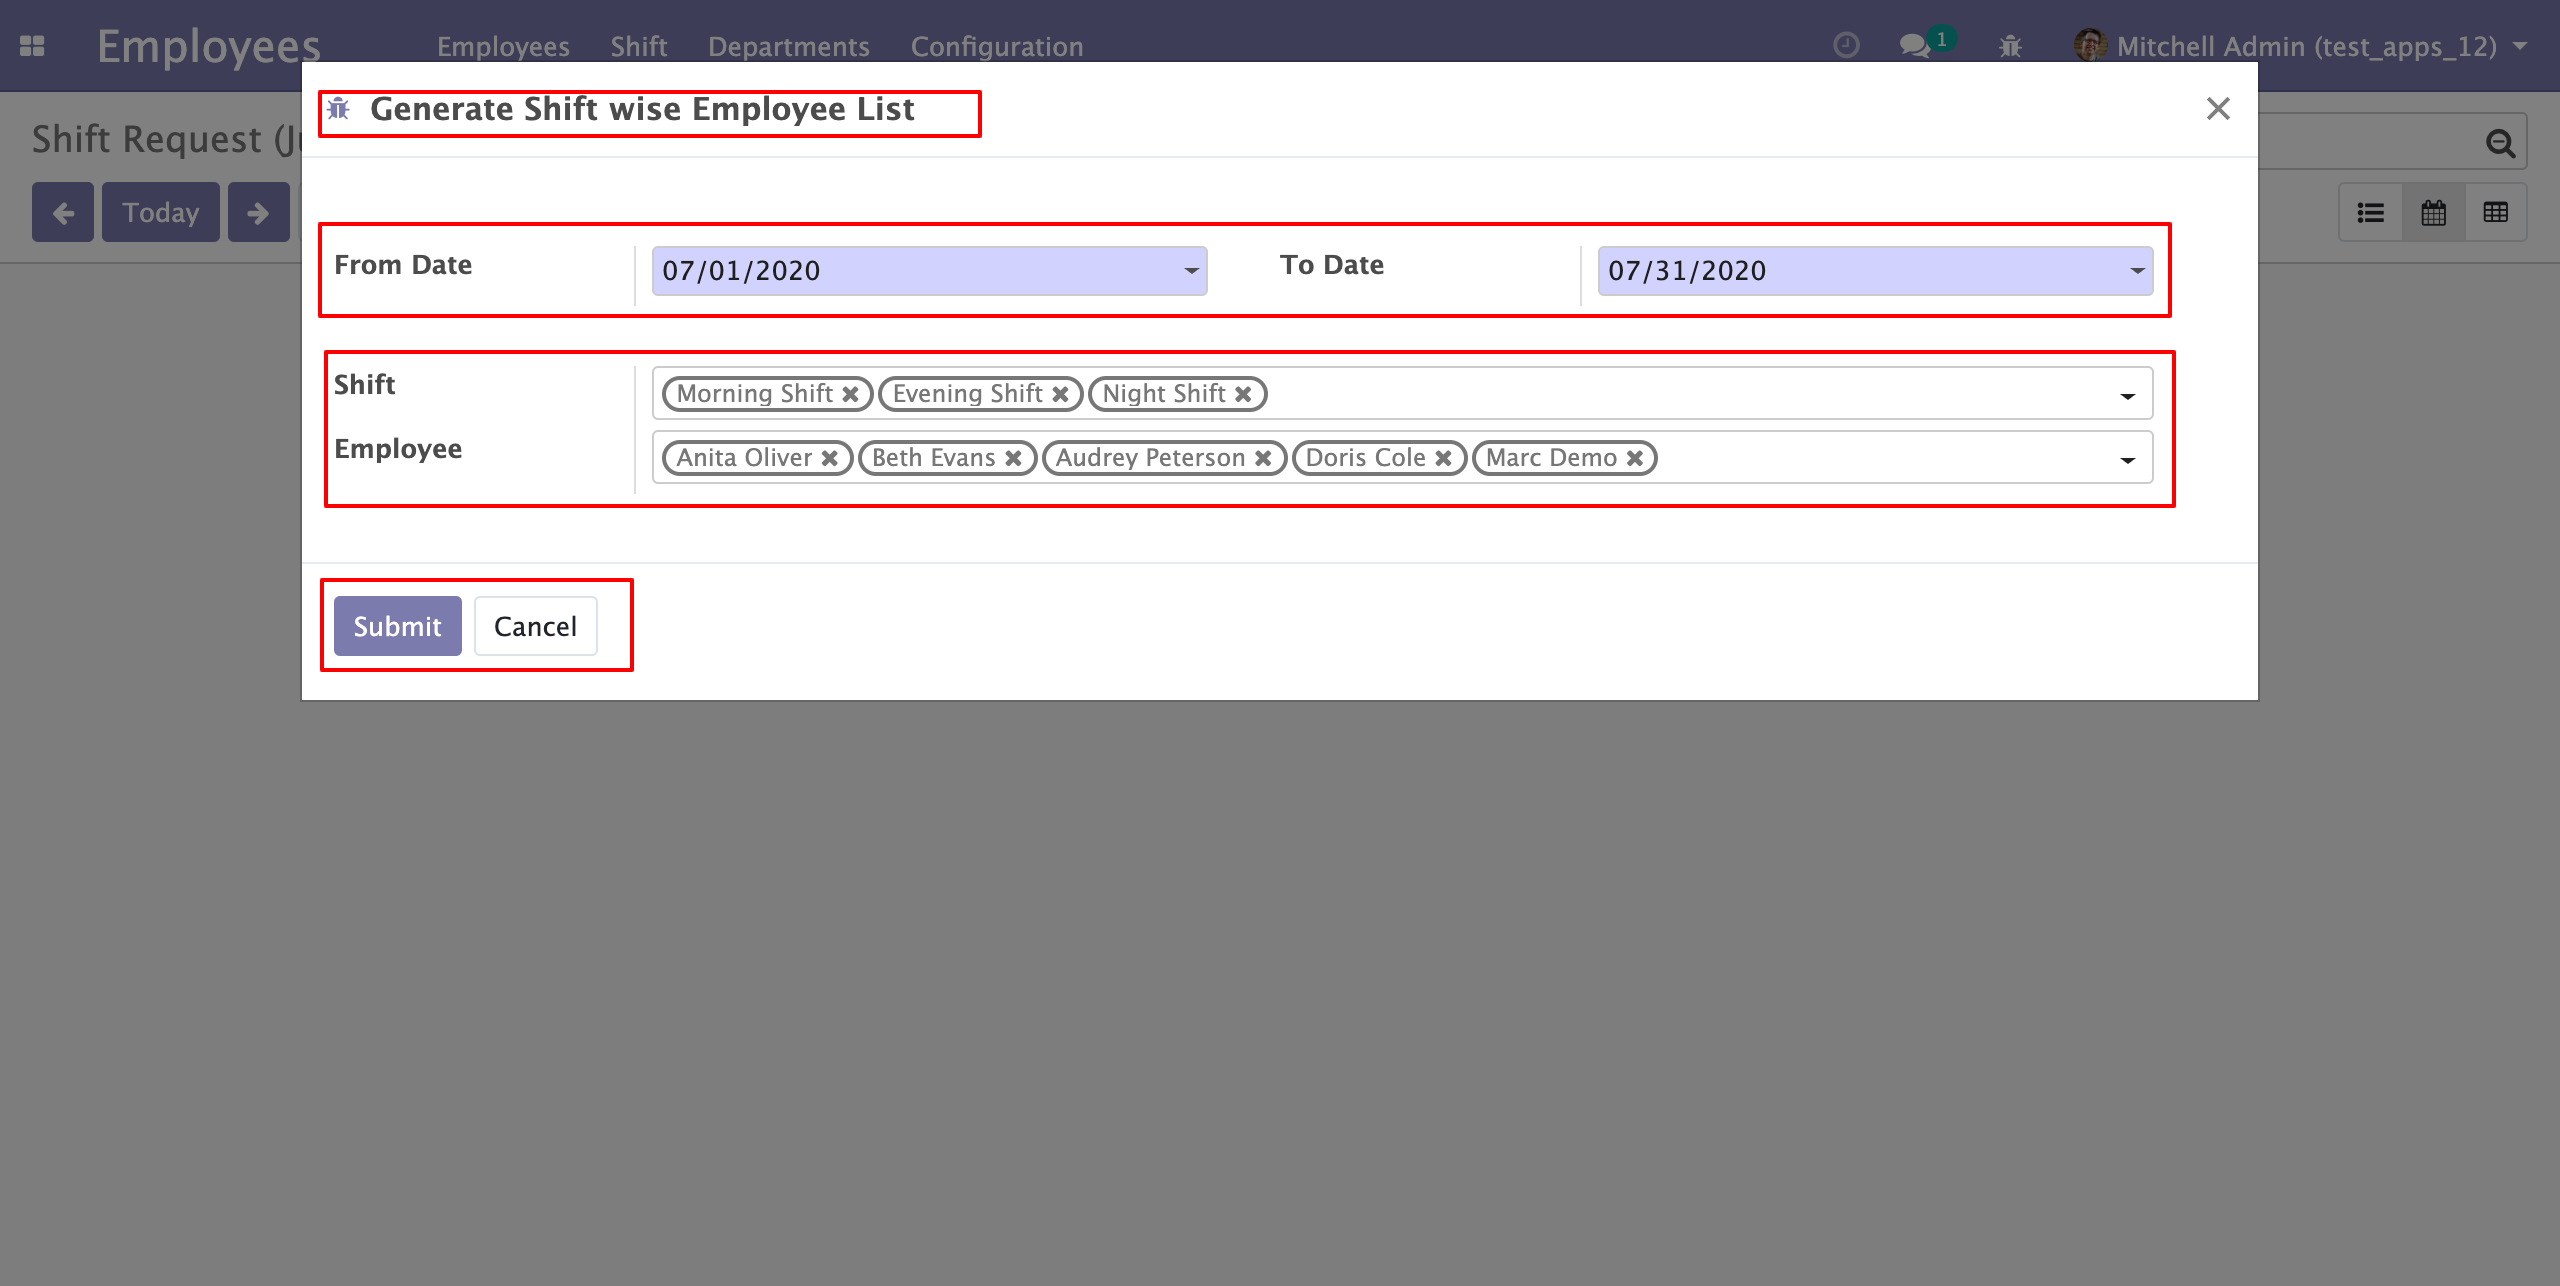Screen dimensions: 2560x1286
Task: Remove the Morning Shift tag
Action: click(851, 394)
